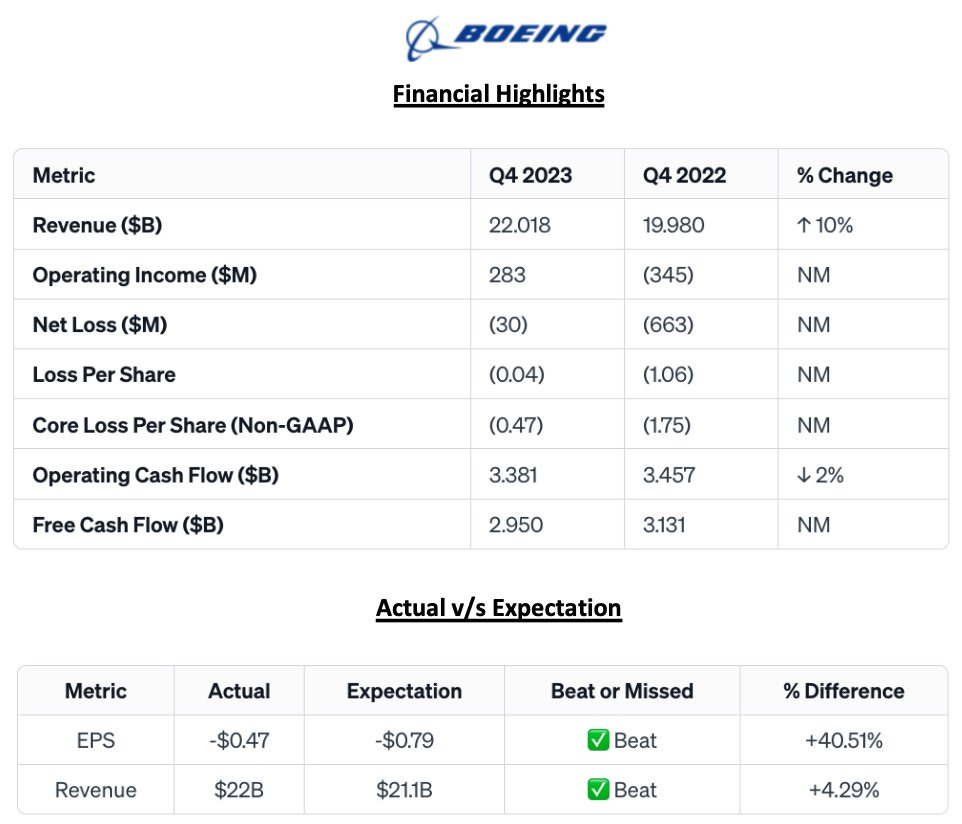This screenshot has height=824, width=962.
Task: Click the Free Cash Flow ($B) row label
Action: (x=128, y=525)
